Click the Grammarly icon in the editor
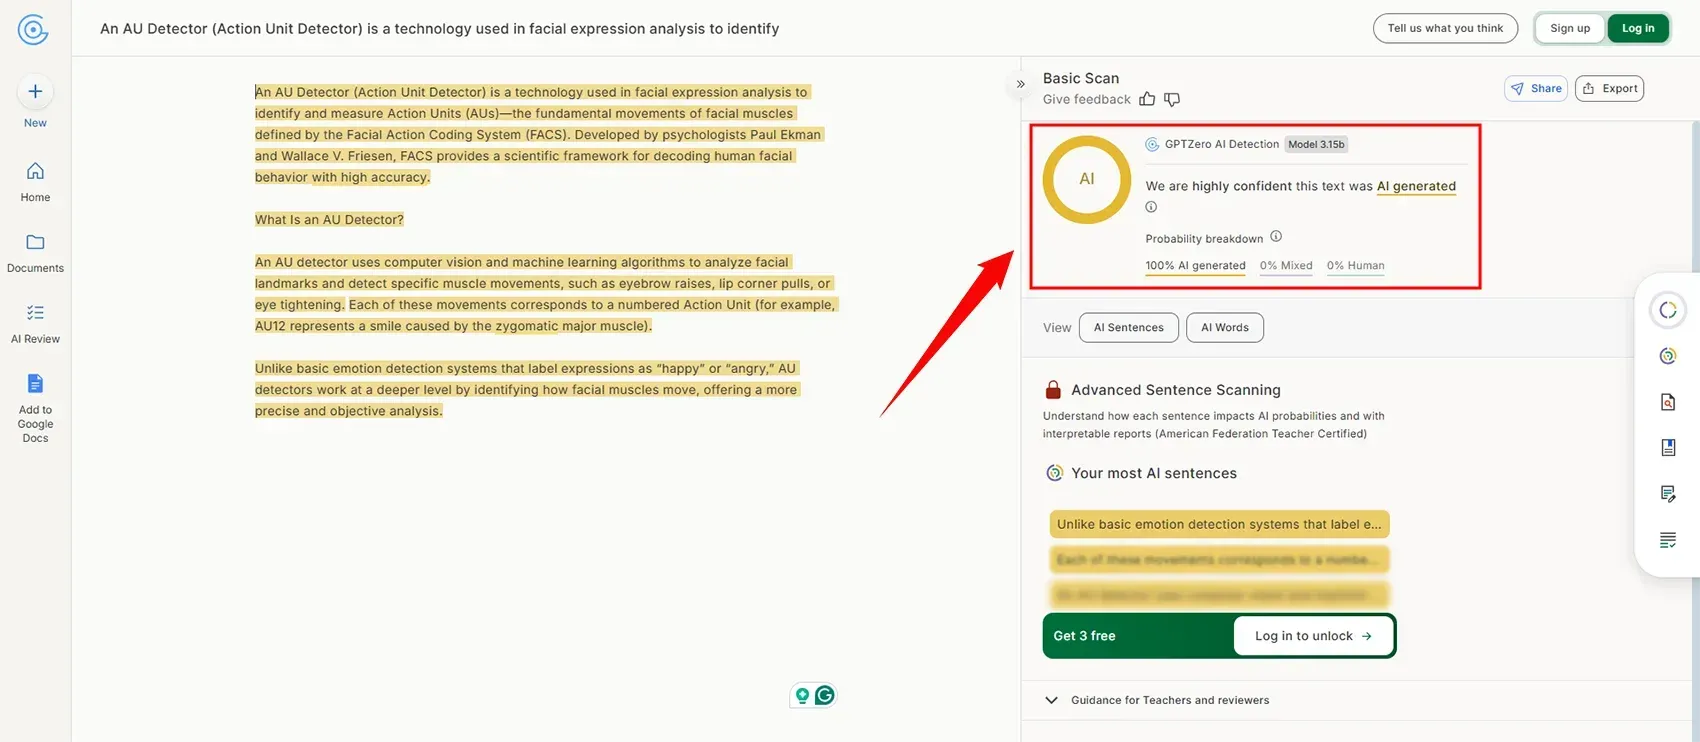1700x742 pixels. pos(825,695)
